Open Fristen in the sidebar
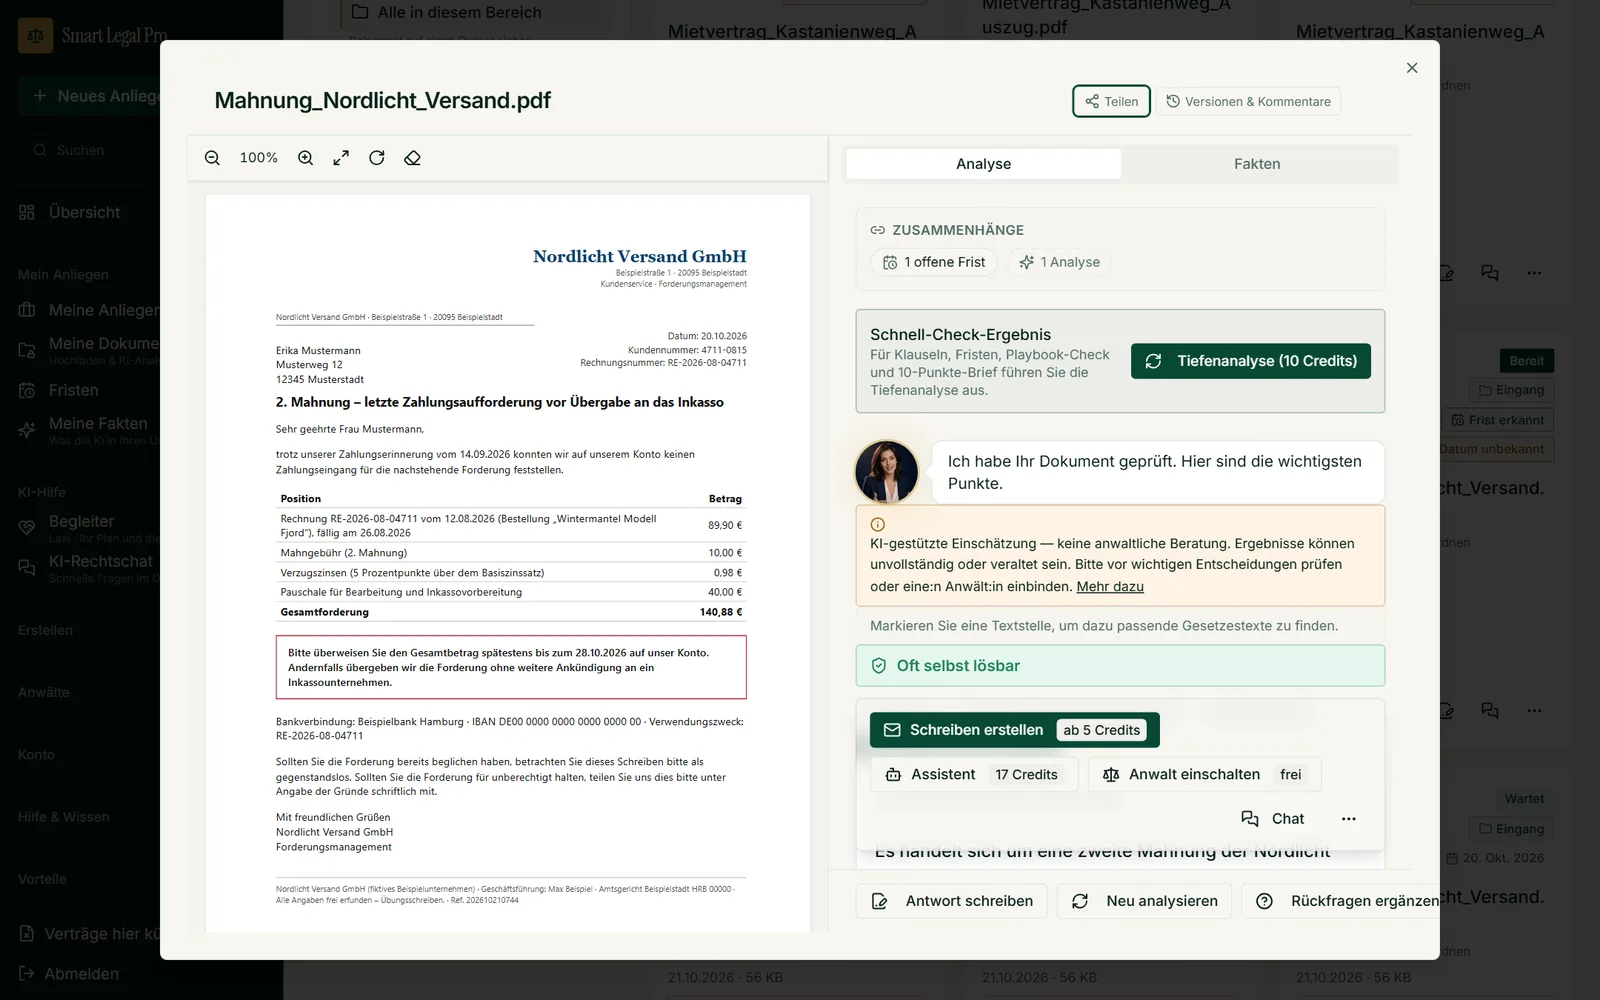This screenshot has height=1000, width=1600. pos(73,390)
